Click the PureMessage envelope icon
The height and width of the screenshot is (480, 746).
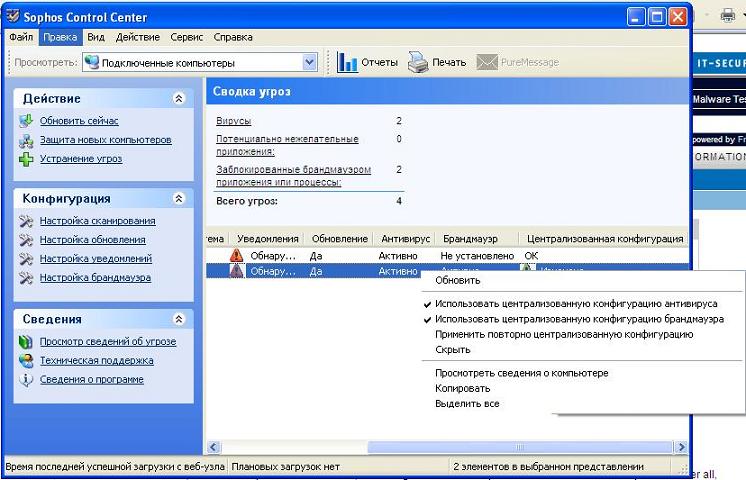pos(487,62)
